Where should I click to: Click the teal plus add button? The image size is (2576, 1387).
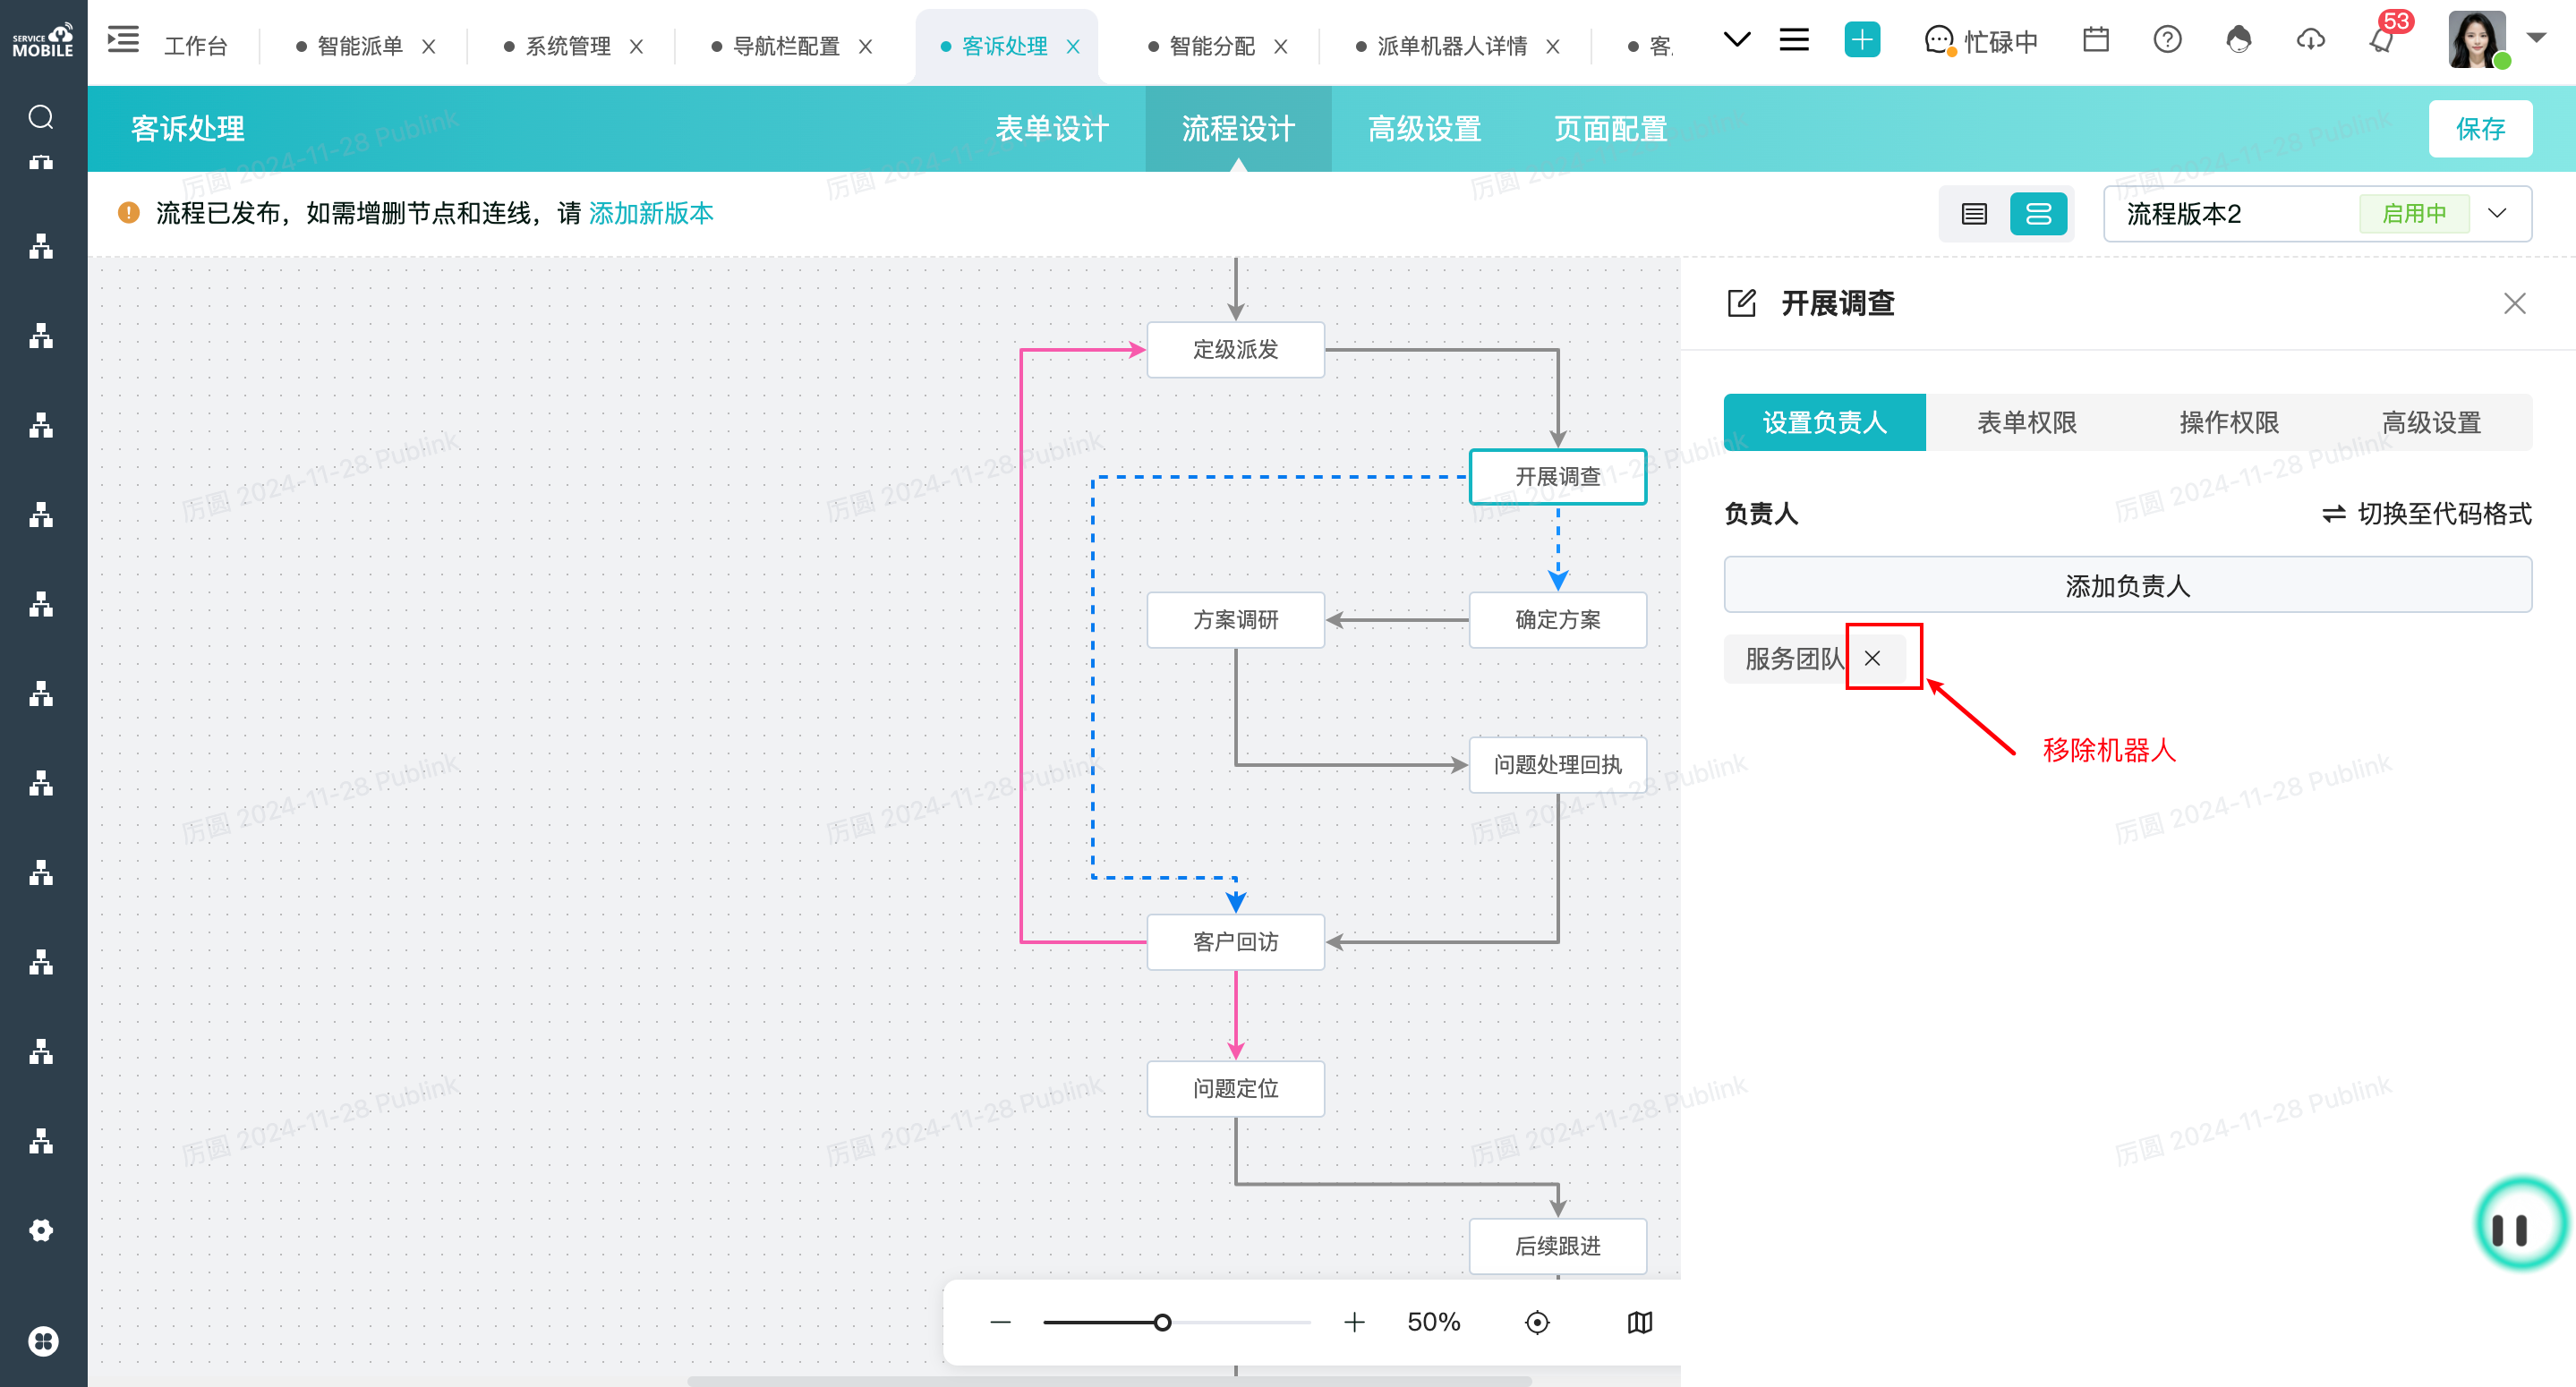coord(1862,40)
